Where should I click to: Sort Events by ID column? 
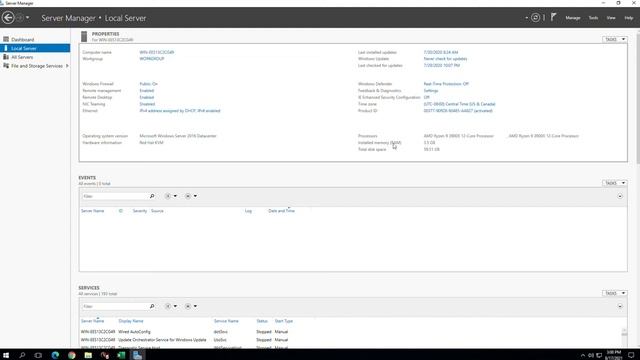[120, 211]
